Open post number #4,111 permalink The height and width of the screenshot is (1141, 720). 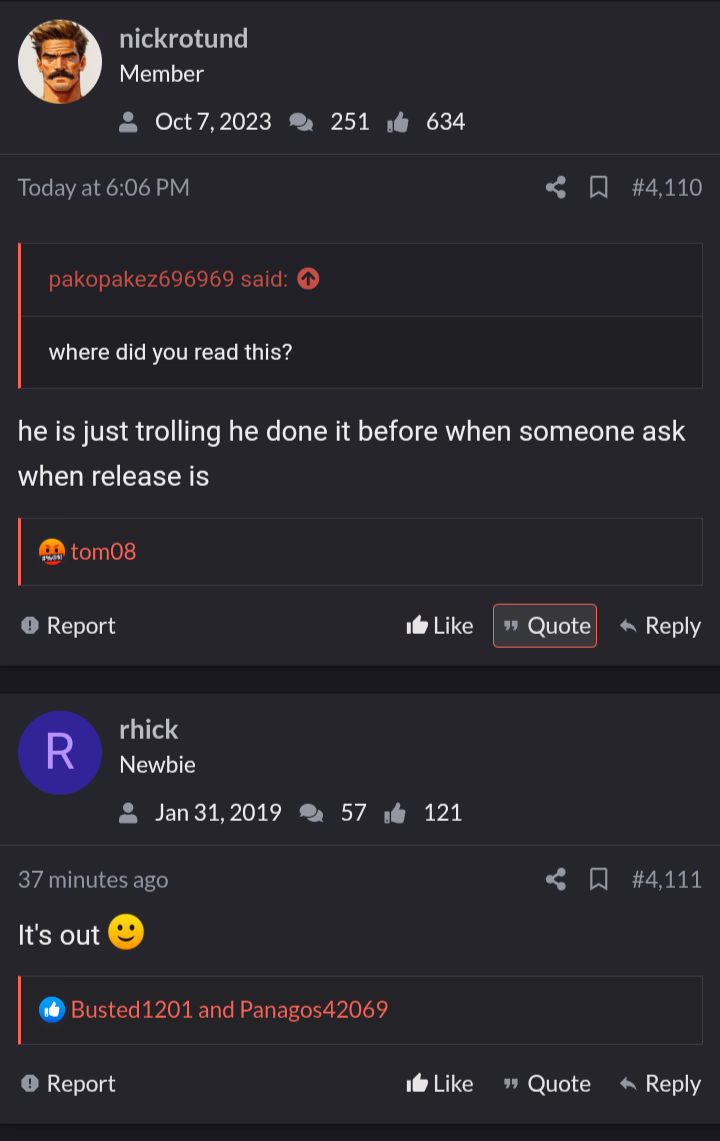click(667, 880)
